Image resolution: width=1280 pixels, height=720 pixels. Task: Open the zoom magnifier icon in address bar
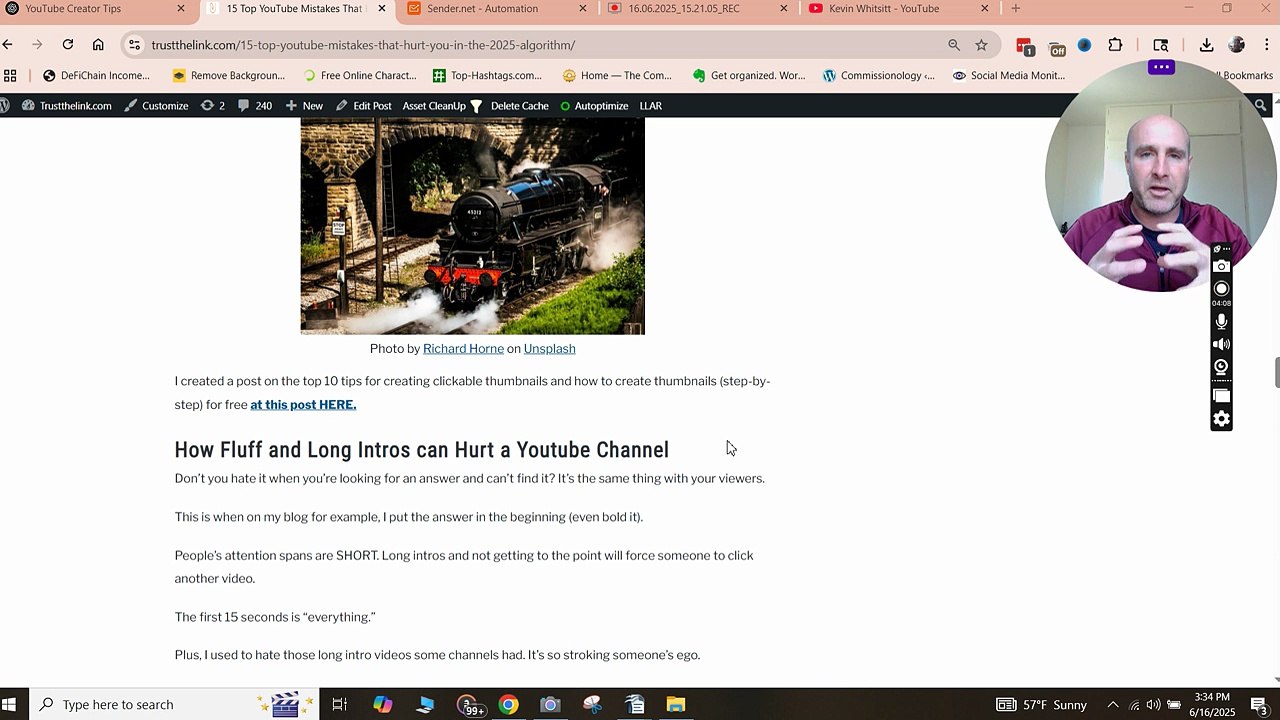tap(954, 45)
